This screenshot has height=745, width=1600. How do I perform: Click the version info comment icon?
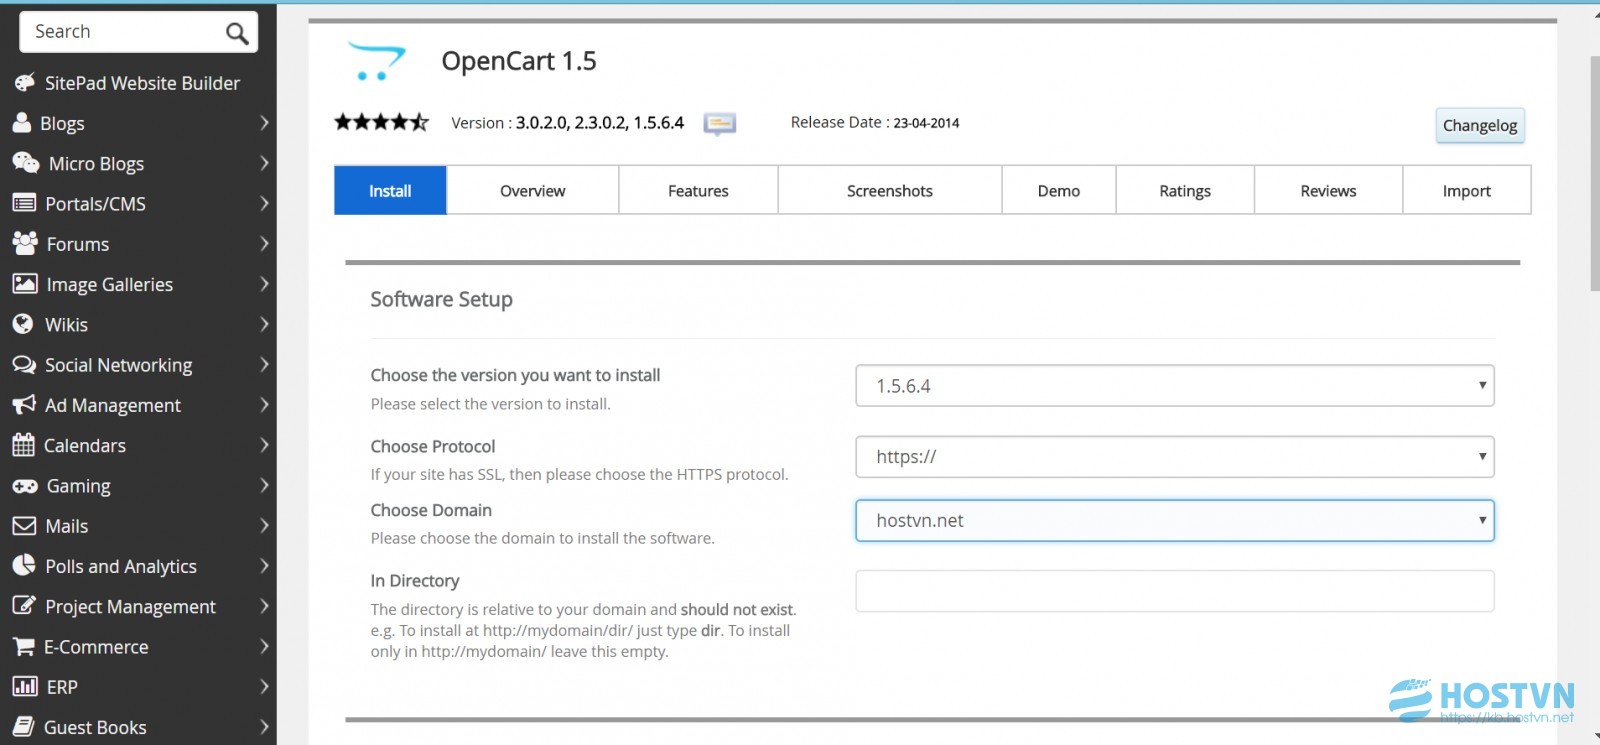719,124
